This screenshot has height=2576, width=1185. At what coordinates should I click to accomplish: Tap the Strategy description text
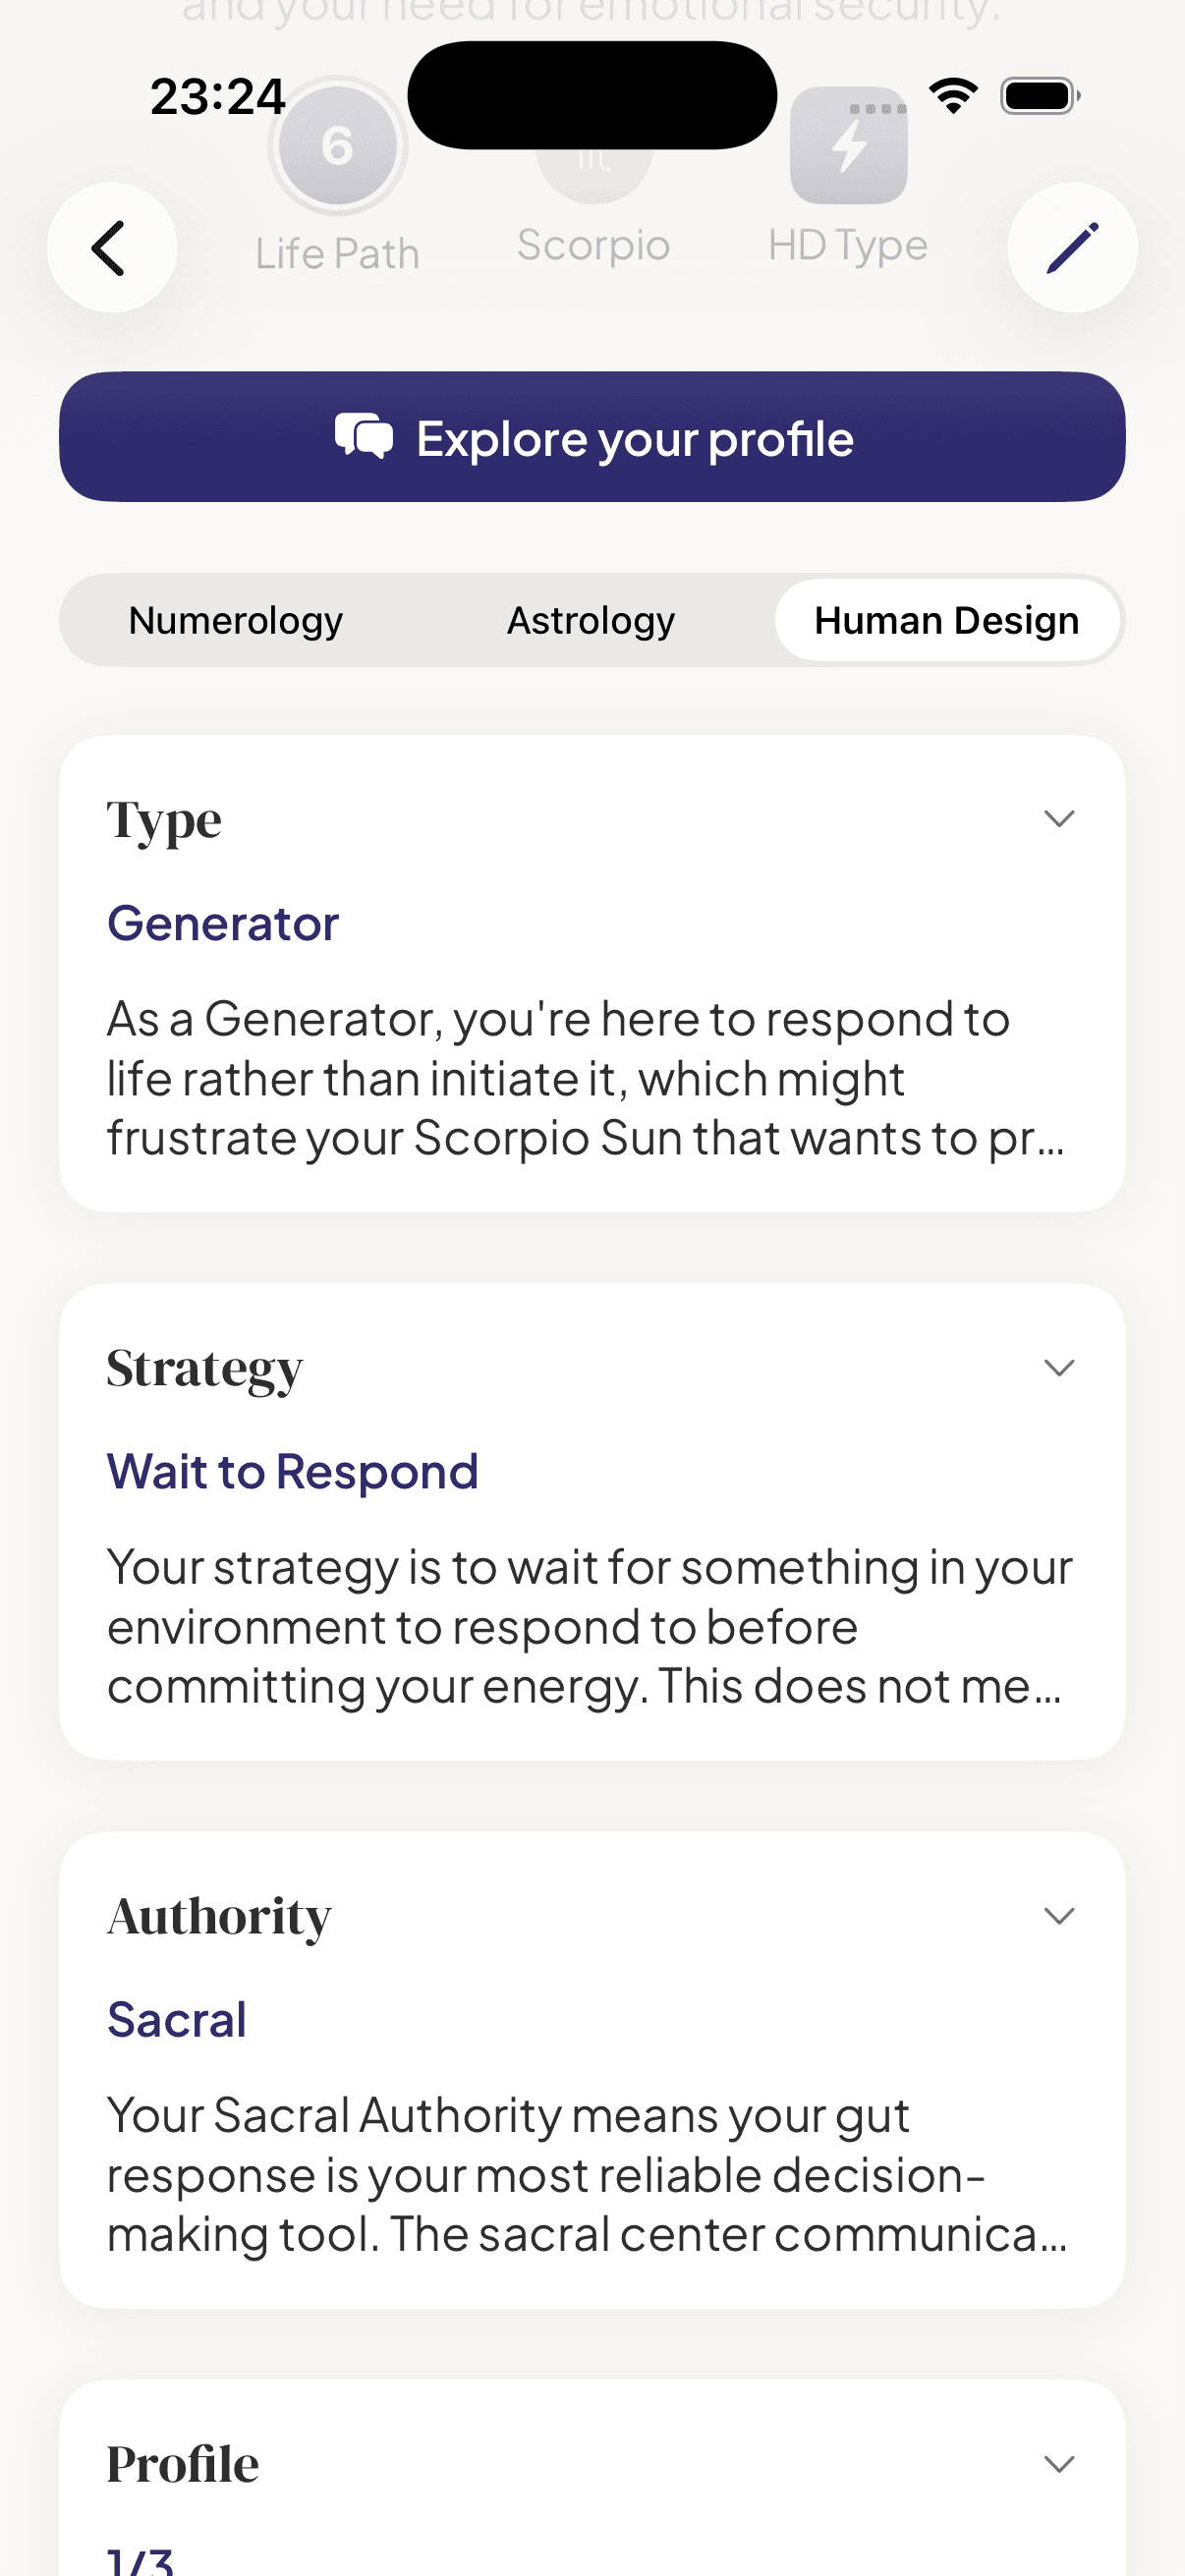click(x=588, y=1626)
